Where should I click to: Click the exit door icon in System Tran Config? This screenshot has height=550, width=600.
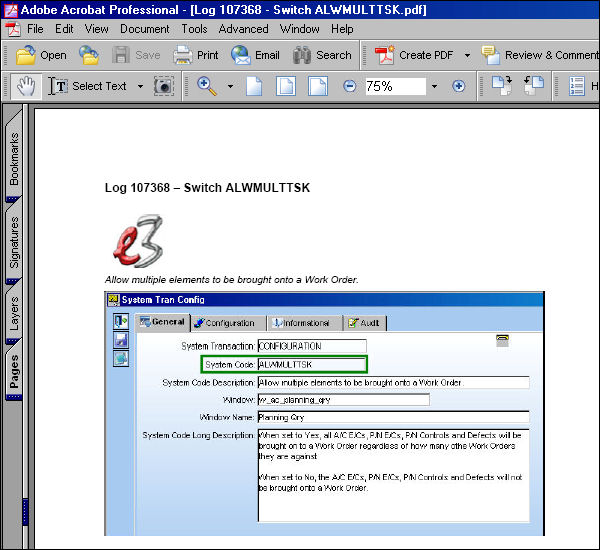tap(121, 321)
